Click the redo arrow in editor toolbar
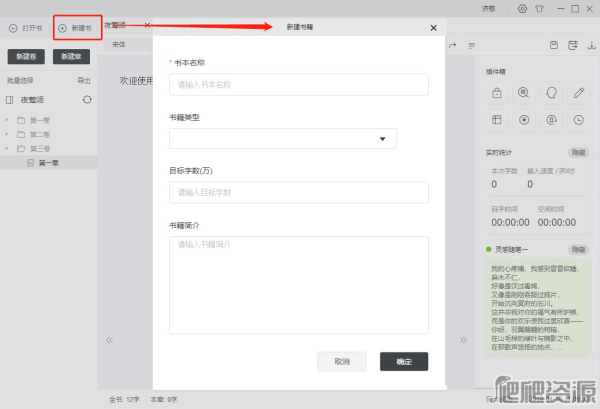The image size is (600, 409). tap(453, 45)
